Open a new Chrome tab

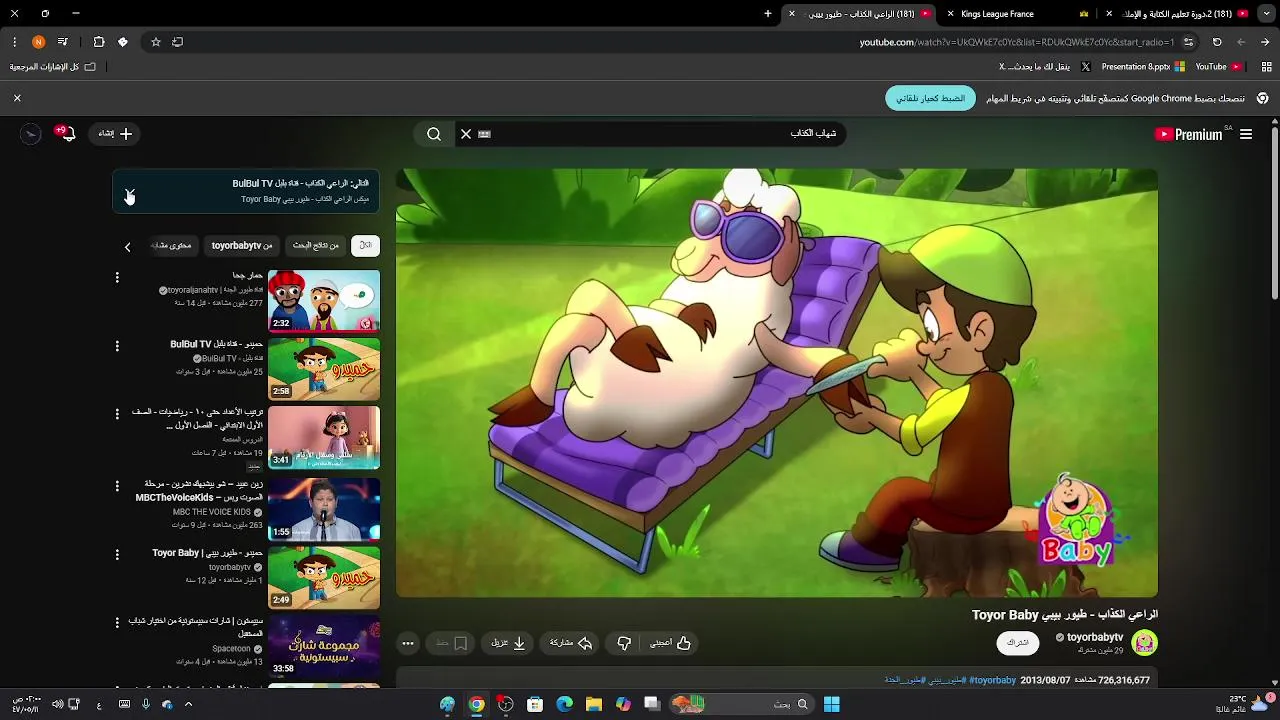[x=768, y=14]
